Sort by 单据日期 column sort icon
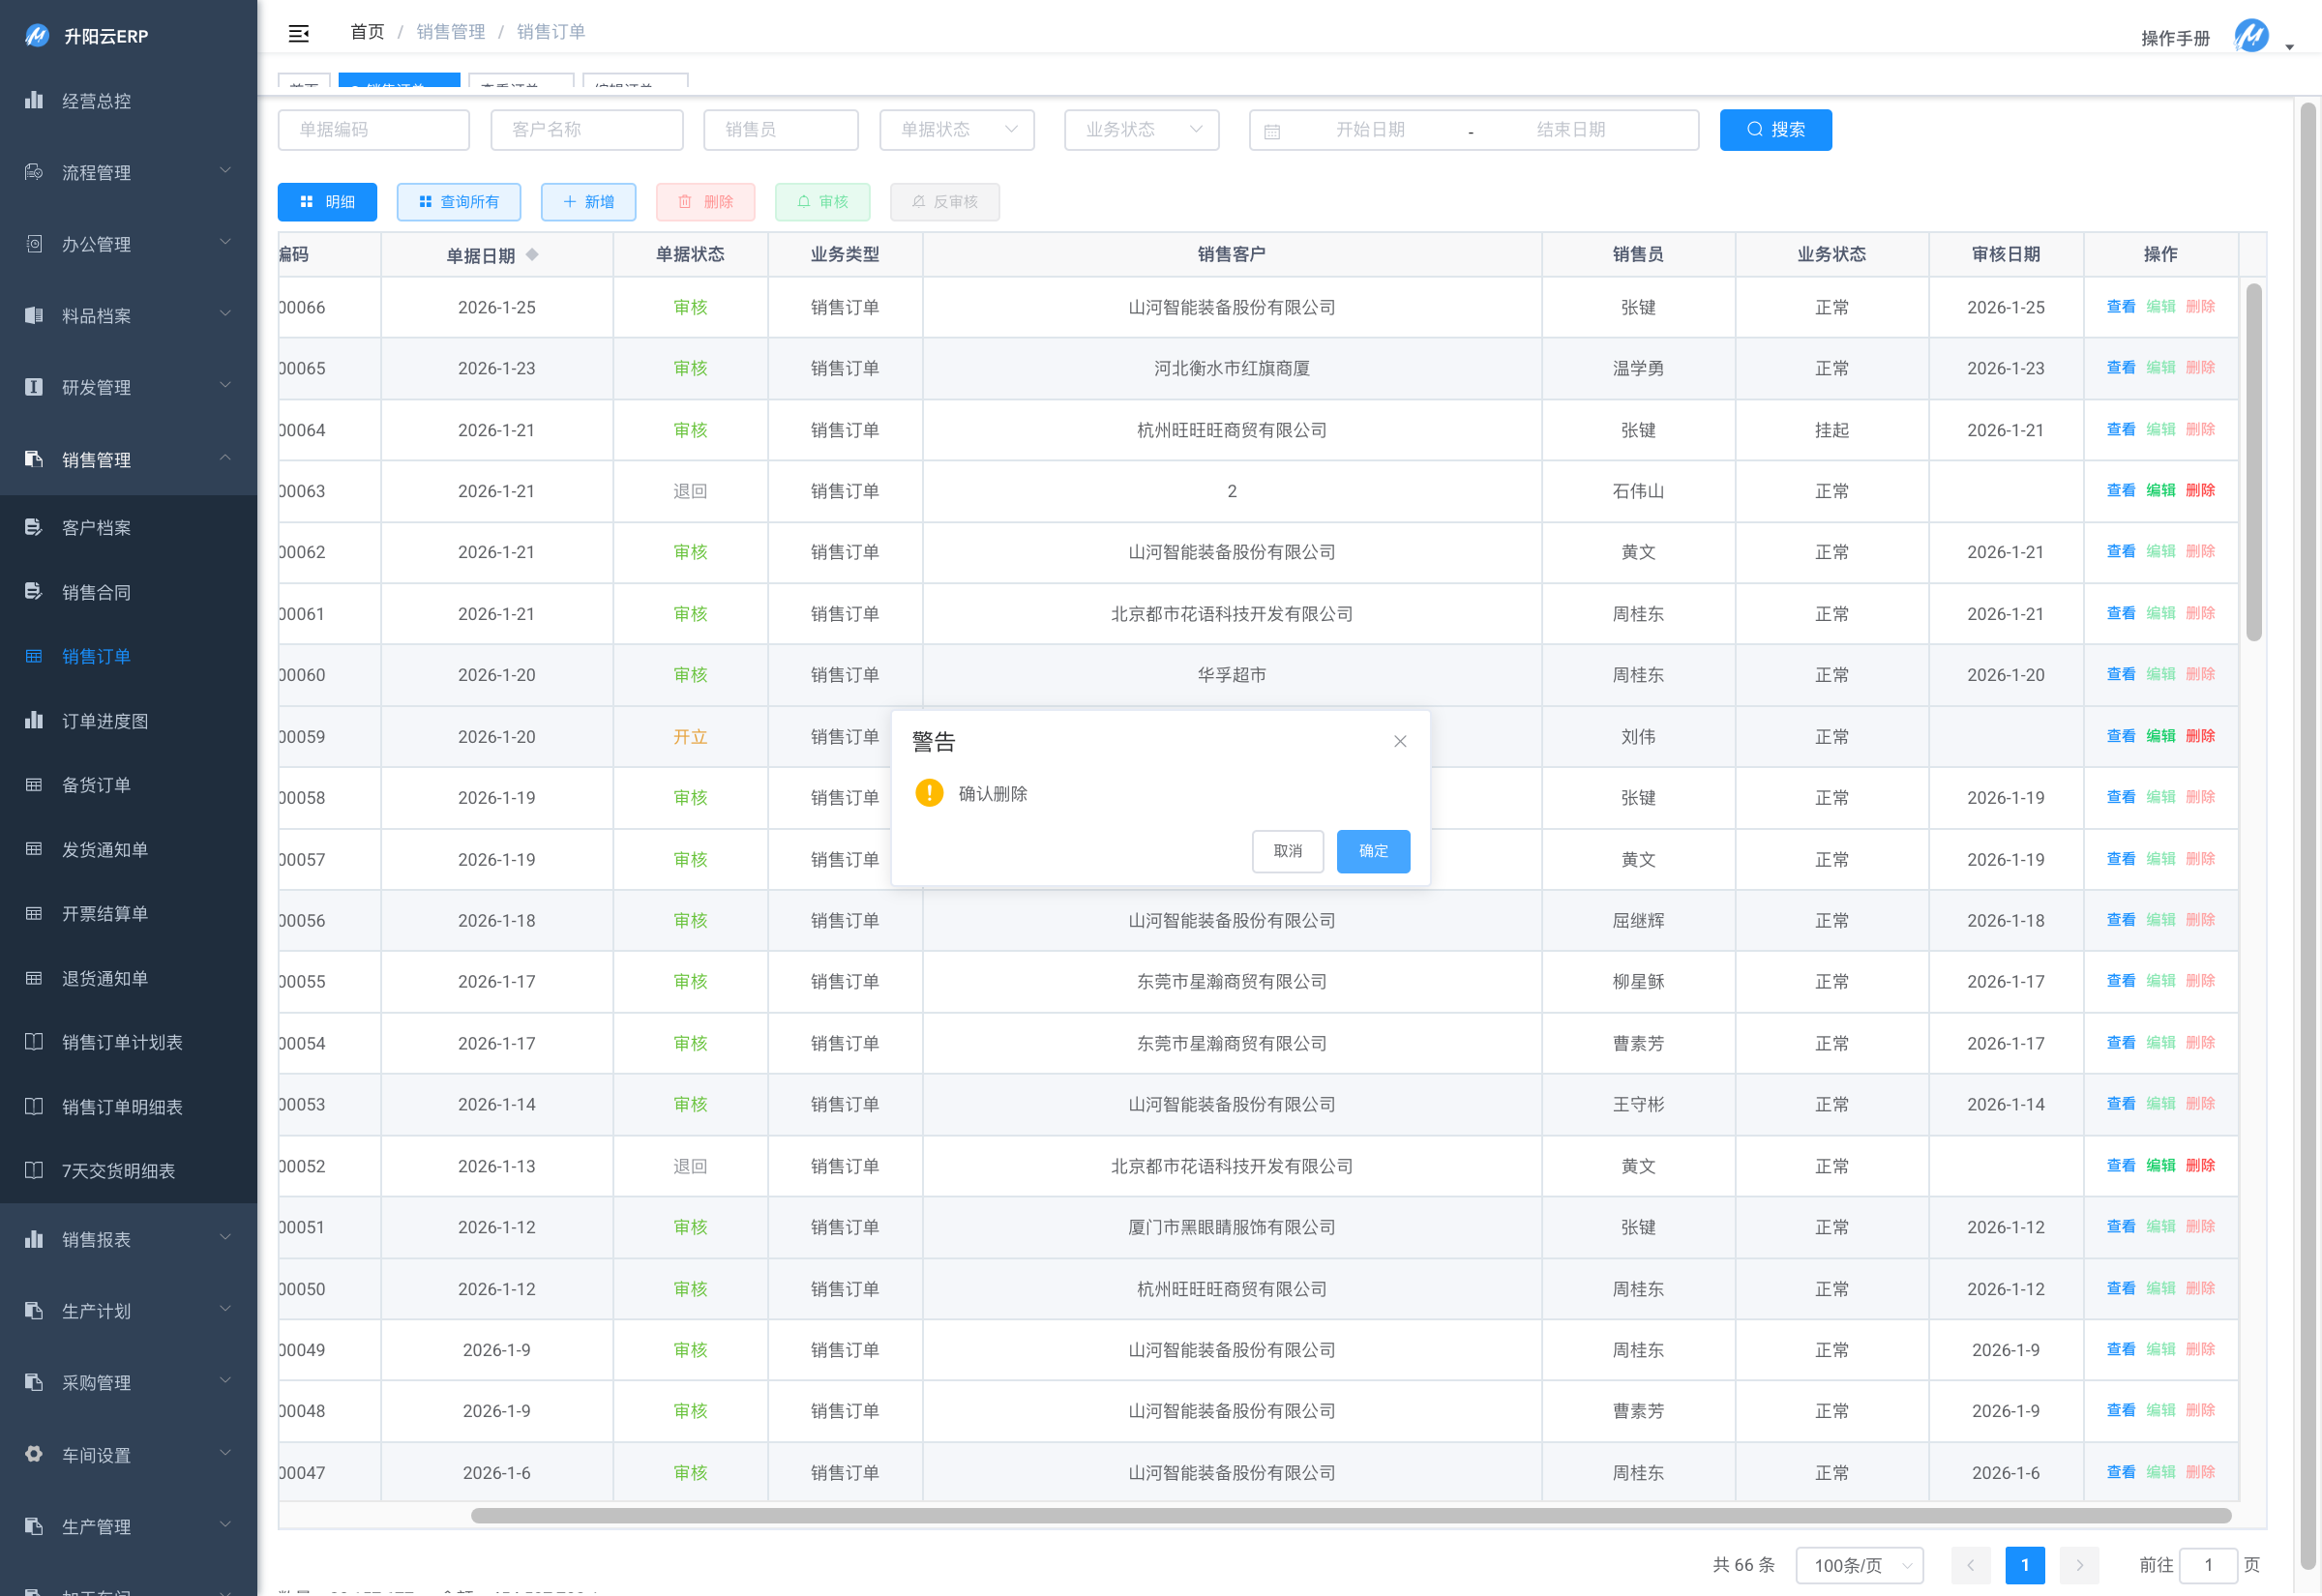Screen dimensions: 2322x1596 click(x=532, y=254)
